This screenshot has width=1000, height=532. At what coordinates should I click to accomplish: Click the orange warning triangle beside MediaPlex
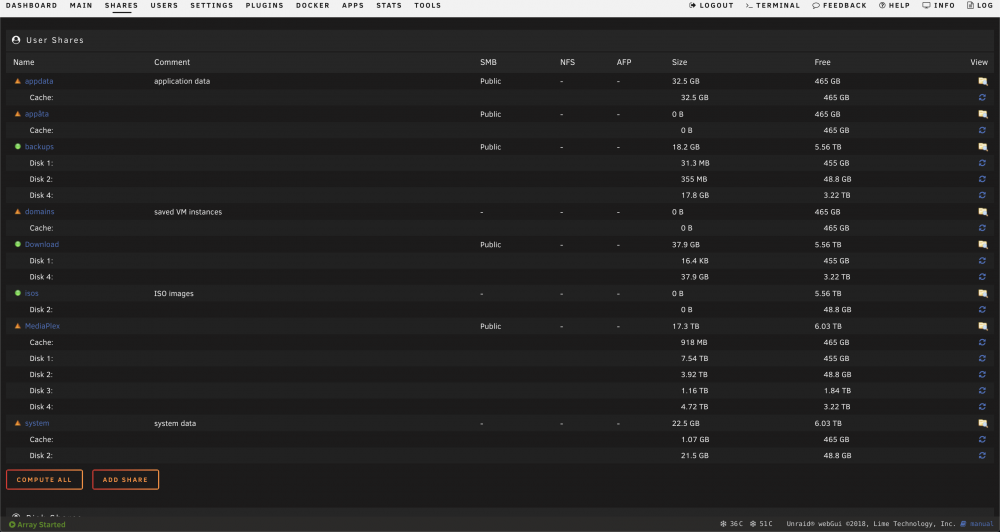point(18,326)
